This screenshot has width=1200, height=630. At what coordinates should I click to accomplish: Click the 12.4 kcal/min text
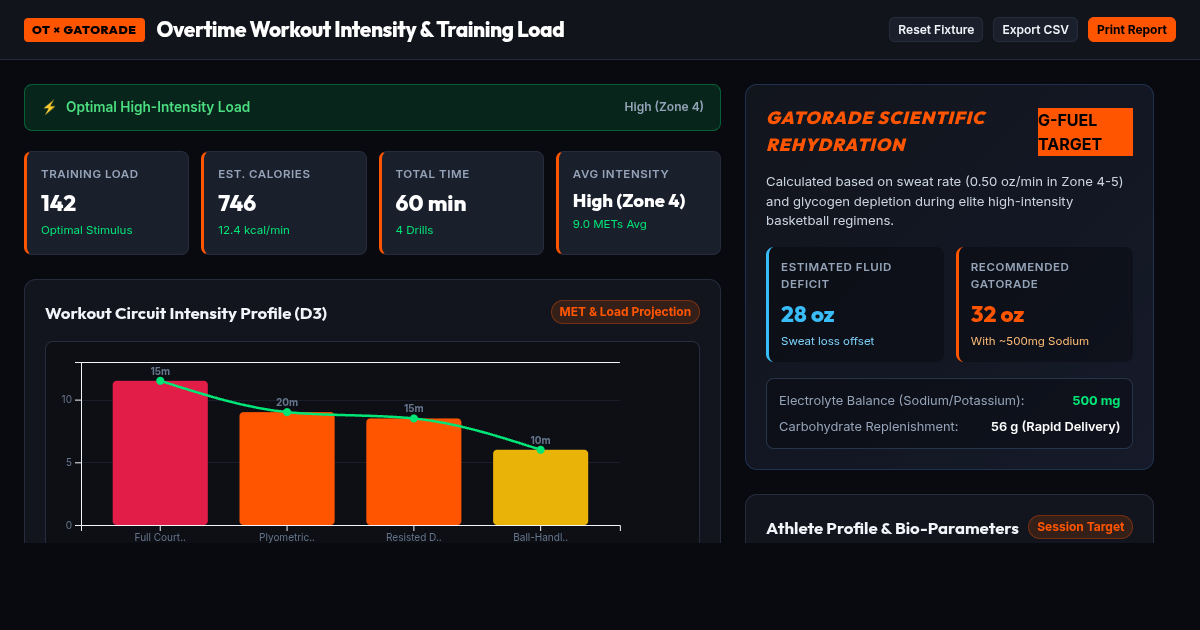tap(254, 230)
